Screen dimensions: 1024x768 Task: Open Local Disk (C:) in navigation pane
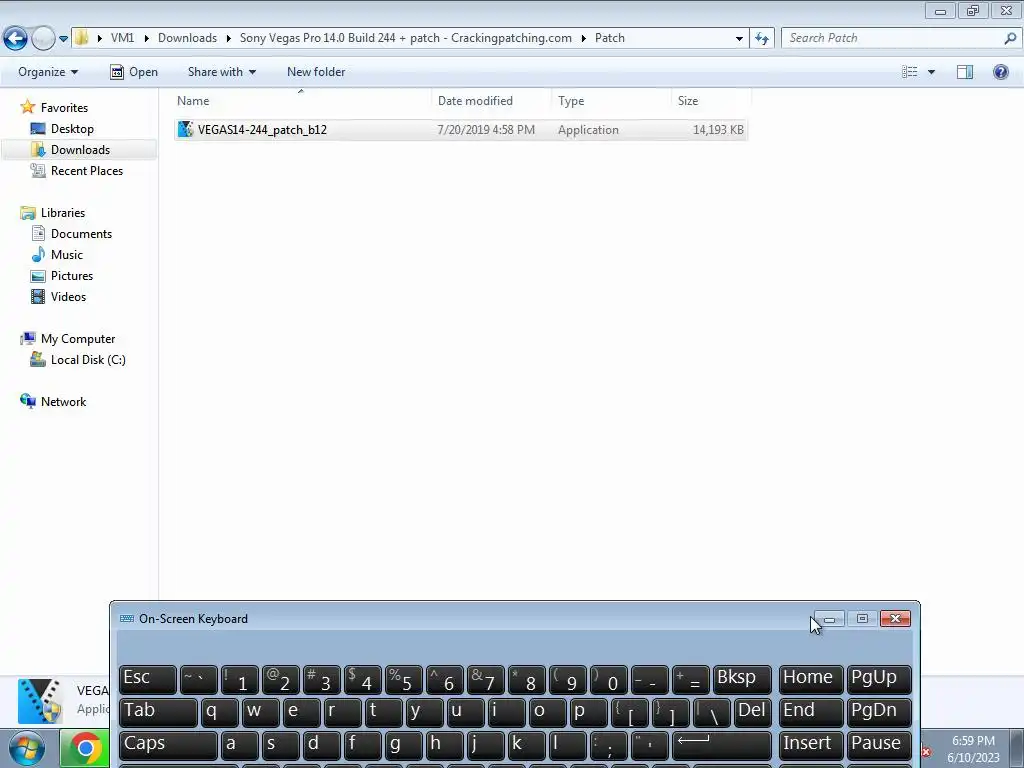88,360
